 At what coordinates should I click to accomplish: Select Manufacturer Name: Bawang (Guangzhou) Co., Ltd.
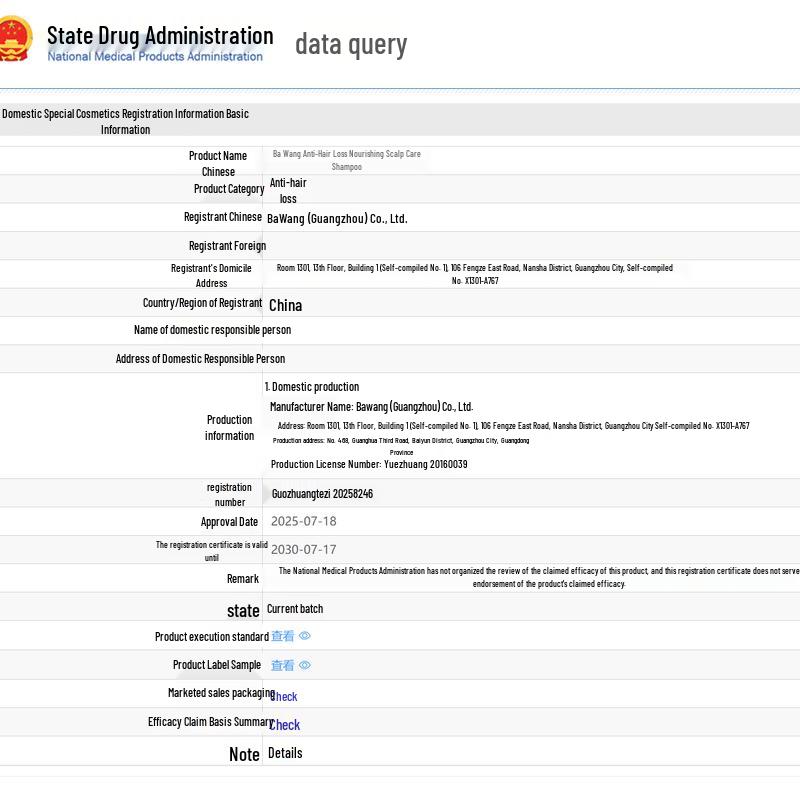click(371, 407)
